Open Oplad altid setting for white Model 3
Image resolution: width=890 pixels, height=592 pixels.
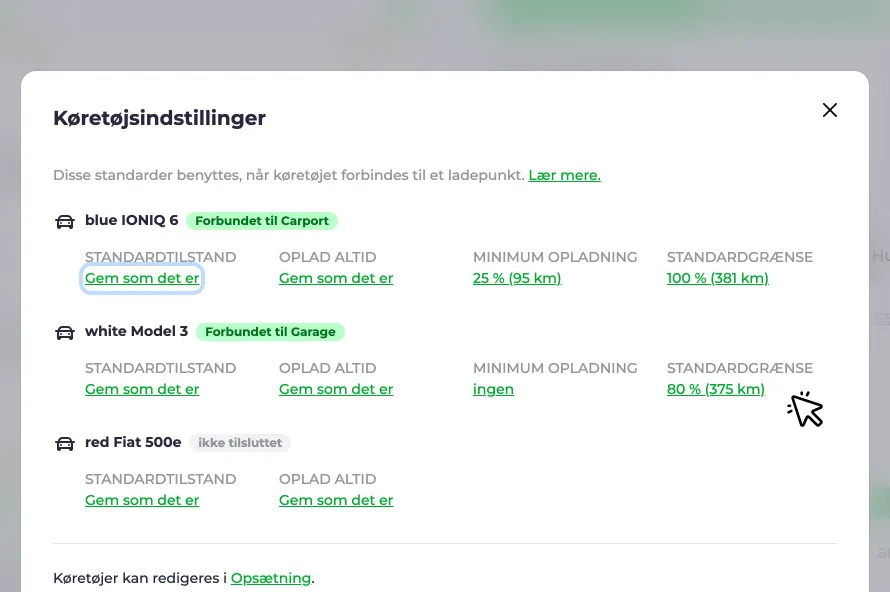(x=336, y=389)
